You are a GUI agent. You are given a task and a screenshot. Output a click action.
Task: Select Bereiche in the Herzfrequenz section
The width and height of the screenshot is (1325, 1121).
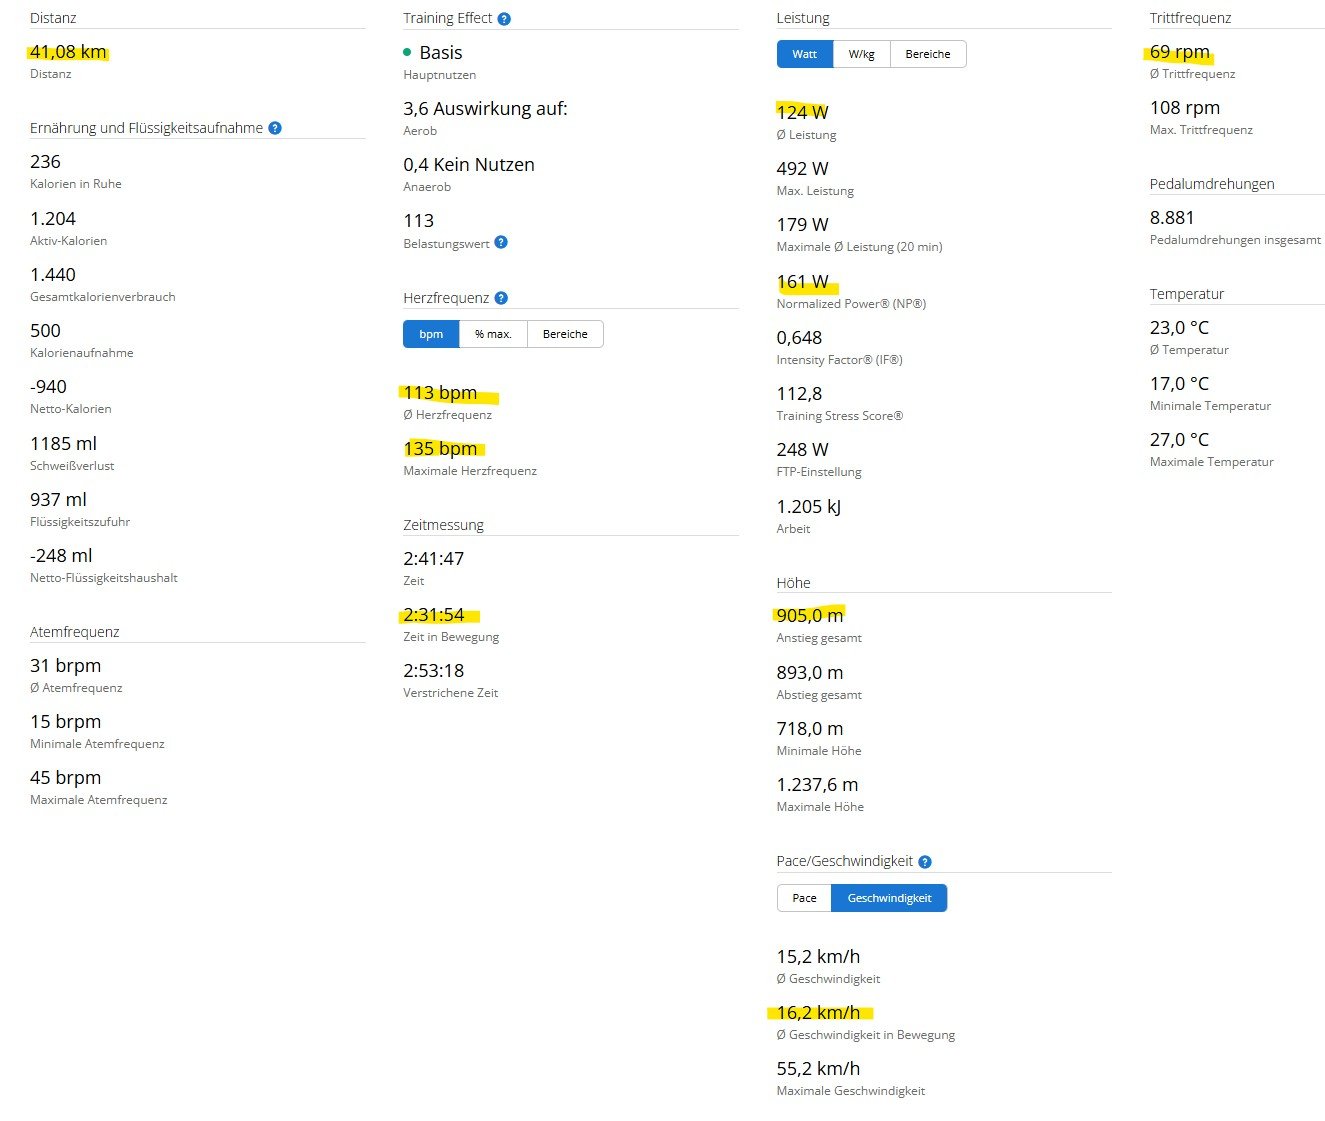click(x=565, y=334)
